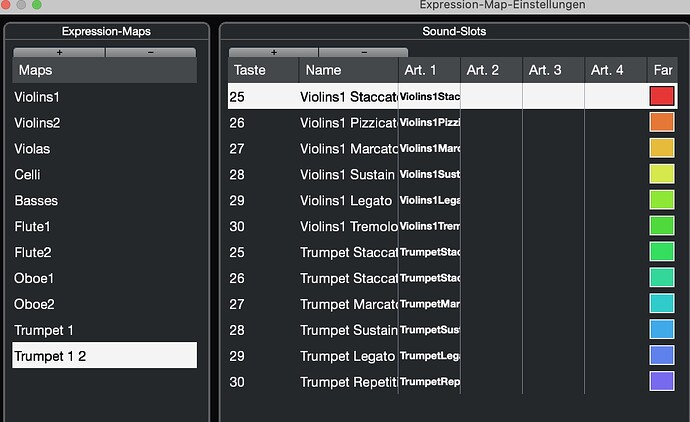Click plus button above Expression-Maps list

[59, 52]
